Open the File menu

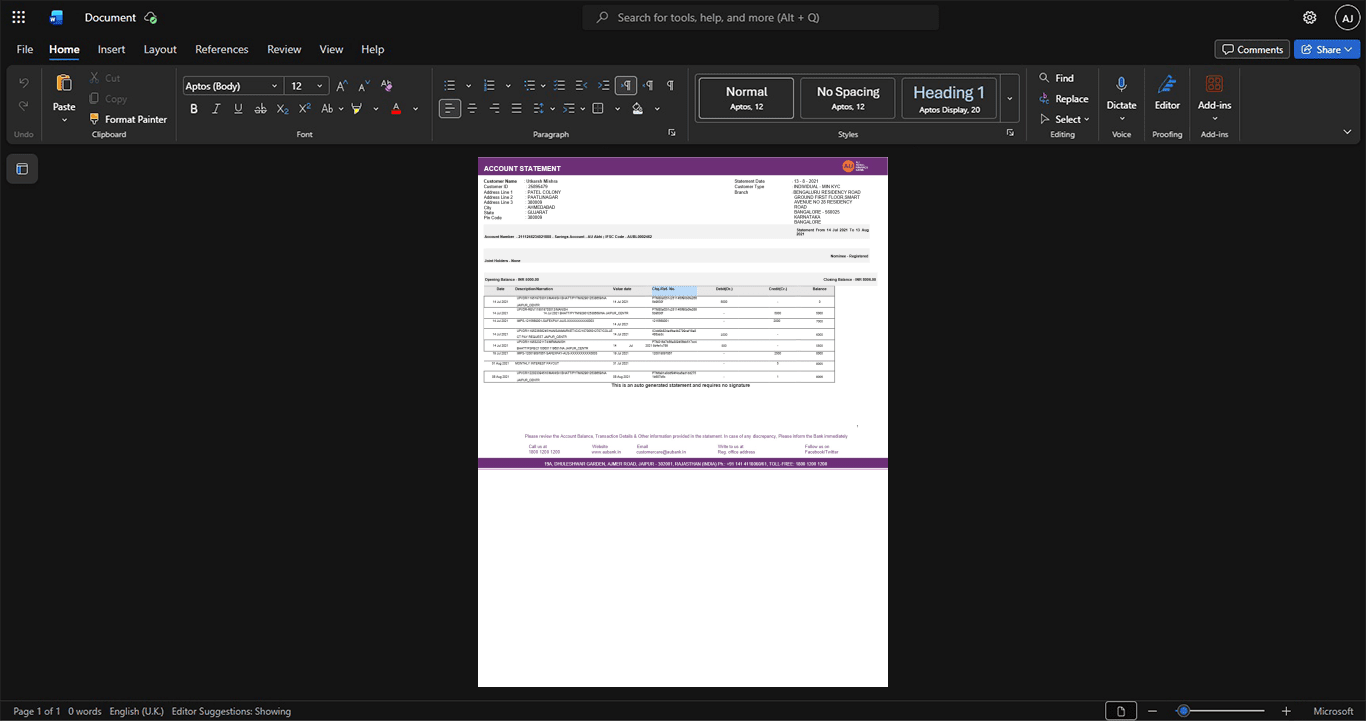click(x=25, y=49)
